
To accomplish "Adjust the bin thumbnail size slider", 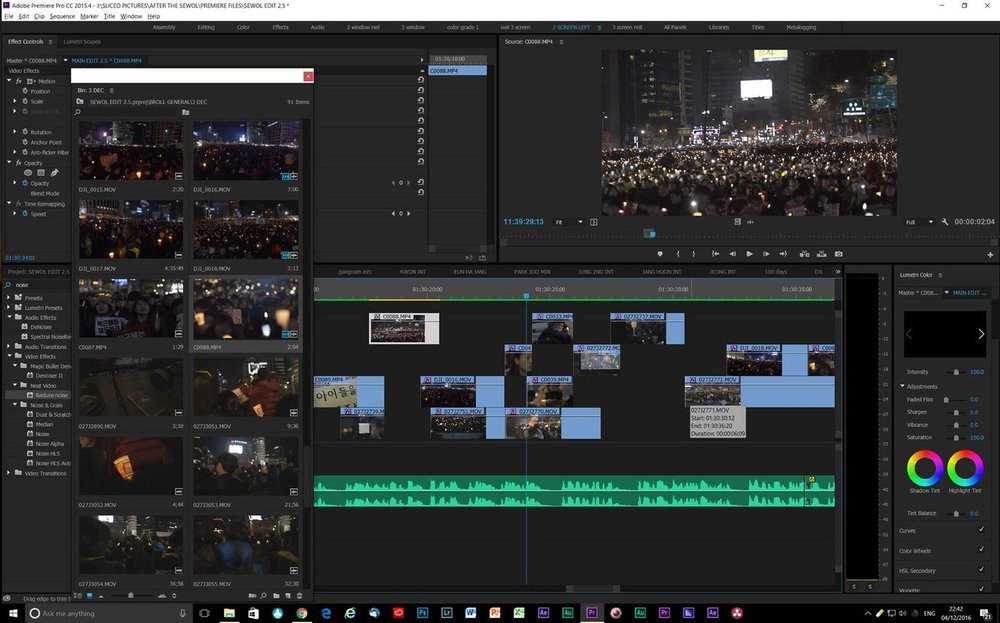I will tap(131, 596).
